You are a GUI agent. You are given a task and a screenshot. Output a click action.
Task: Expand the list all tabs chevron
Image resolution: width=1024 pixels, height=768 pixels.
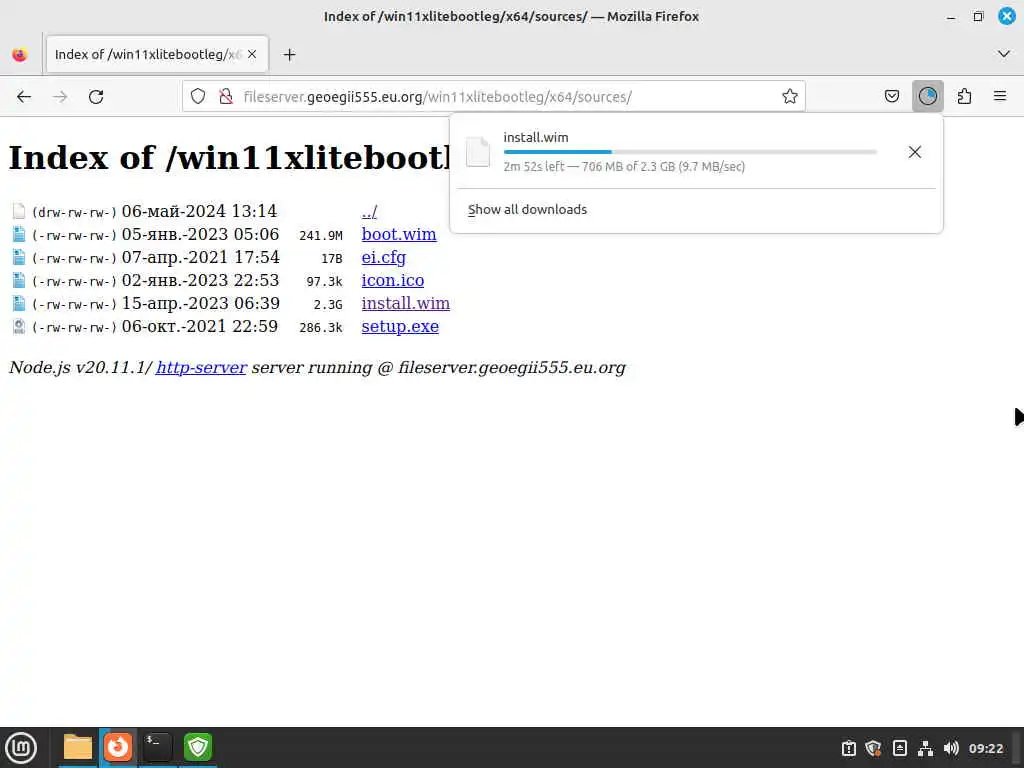tap(1004, 54)
